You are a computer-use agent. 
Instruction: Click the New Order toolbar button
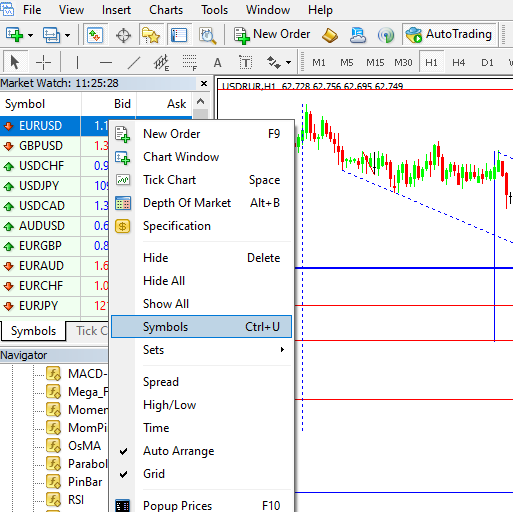[x=272, y=34]
